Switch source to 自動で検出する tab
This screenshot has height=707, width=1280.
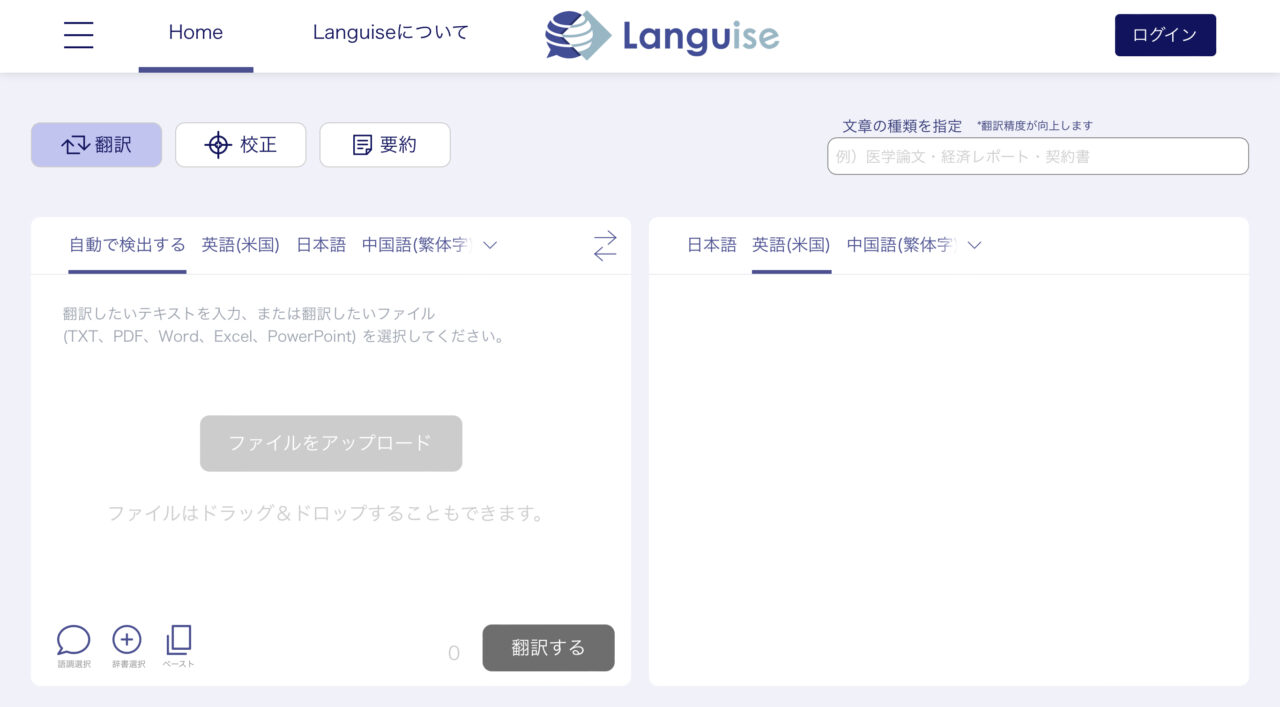click(126, 243)
